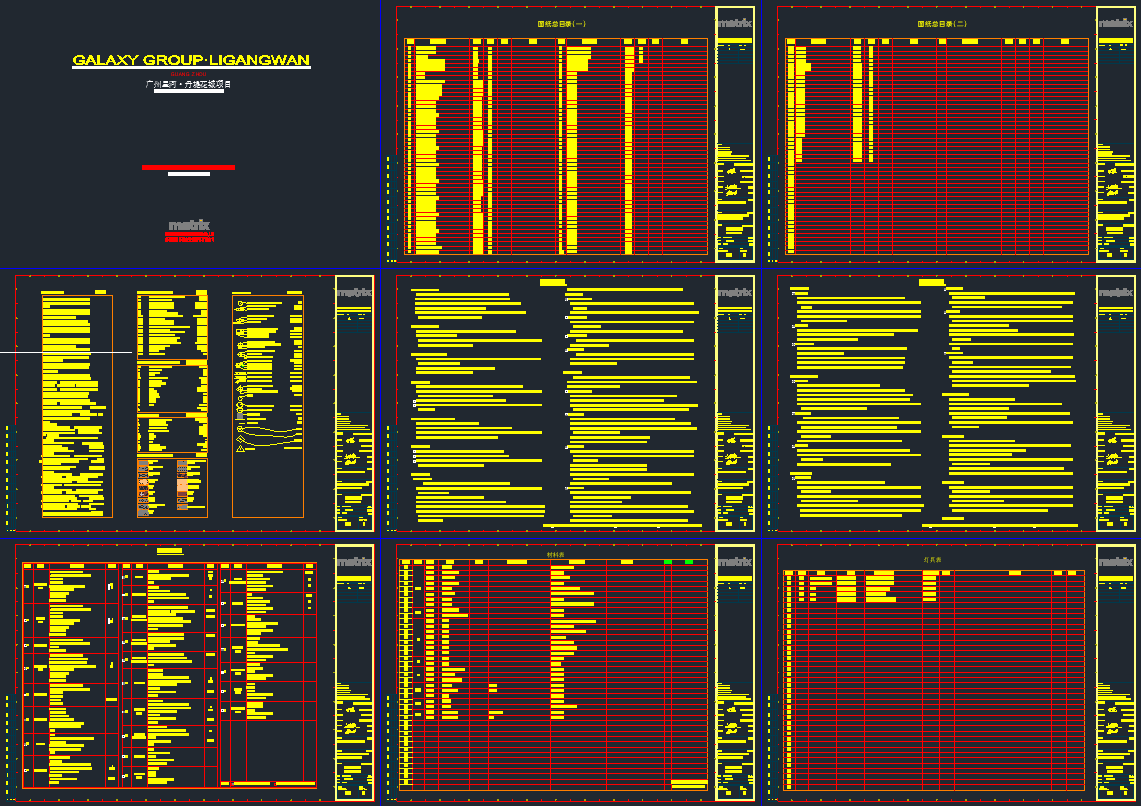Click the red text below the cover matrix logo

[189, 237]
